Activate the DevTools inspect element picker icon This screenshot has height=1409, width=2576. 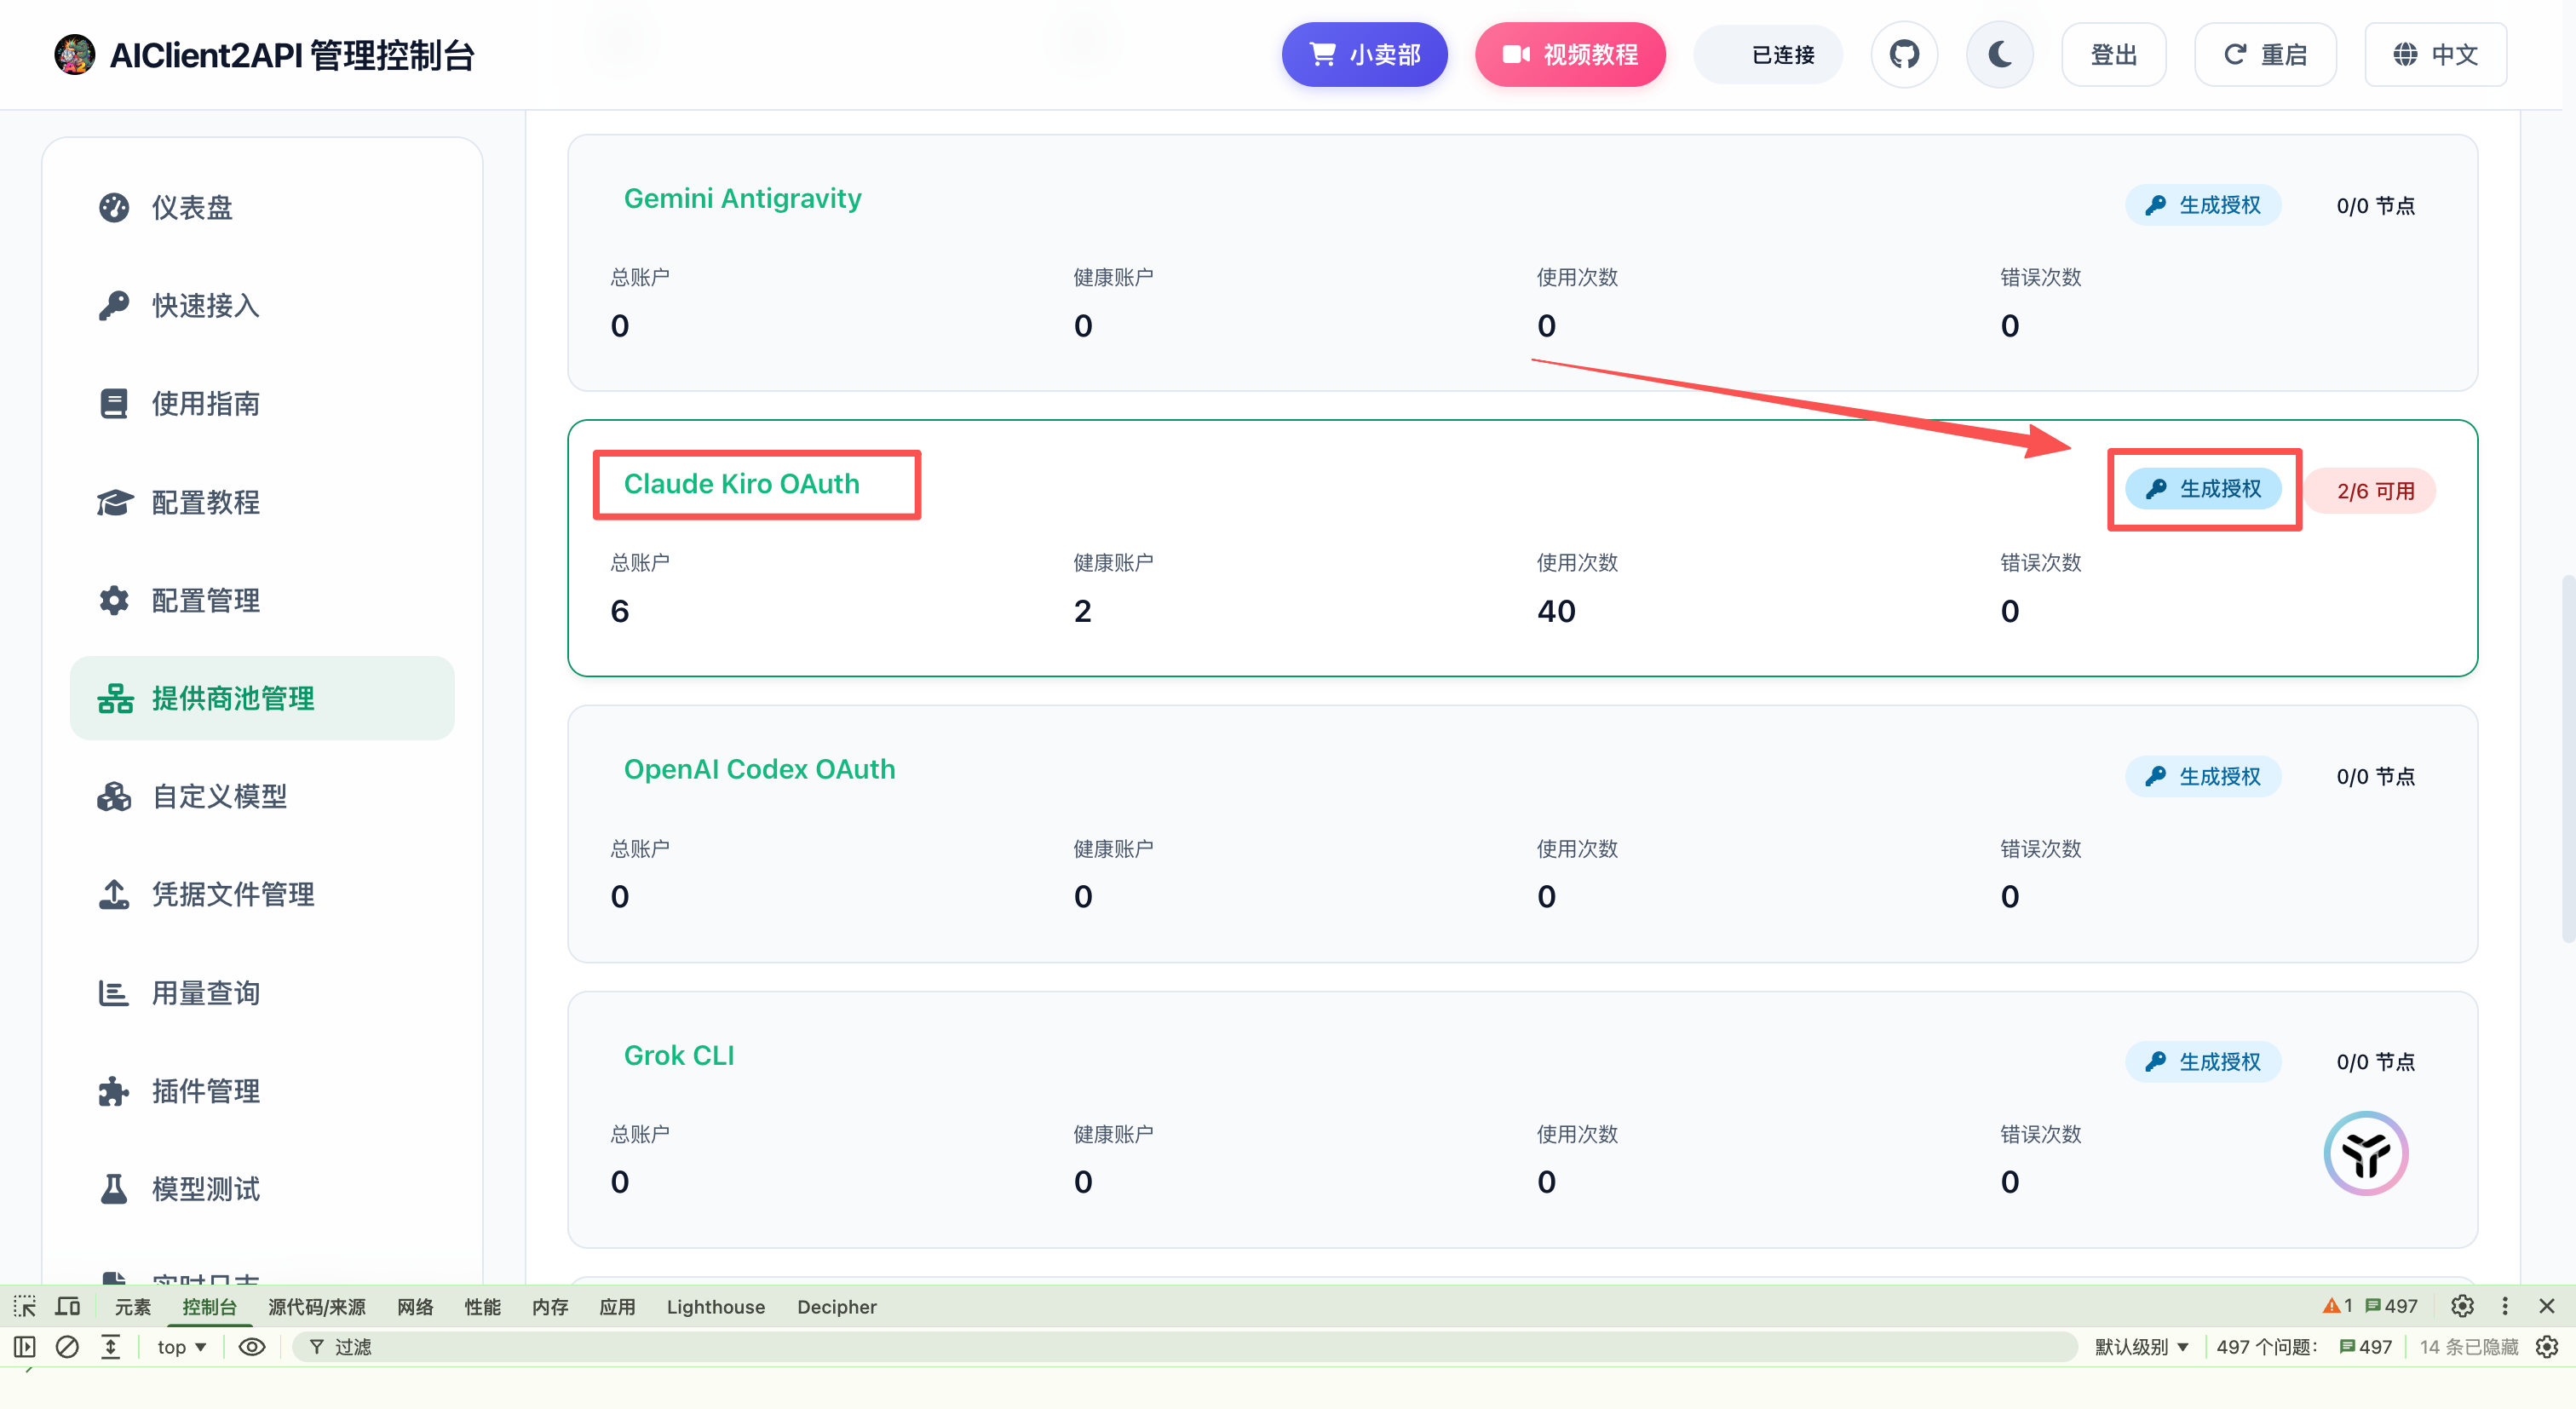pos(25,1306)
